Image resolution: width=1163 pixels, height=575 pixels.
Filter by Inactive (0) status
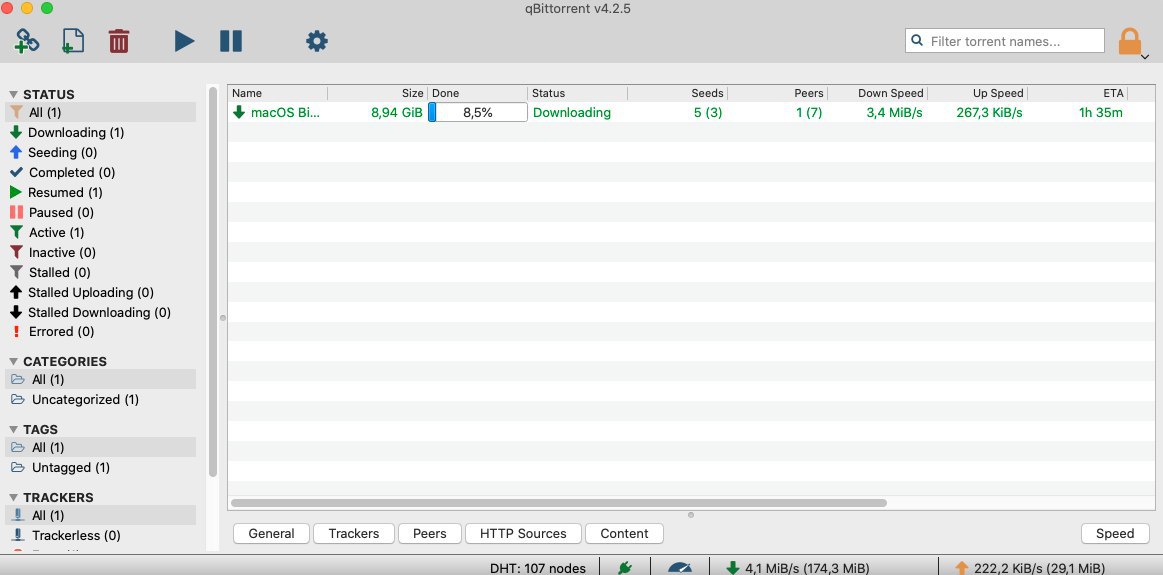click(x=100, y=253)
